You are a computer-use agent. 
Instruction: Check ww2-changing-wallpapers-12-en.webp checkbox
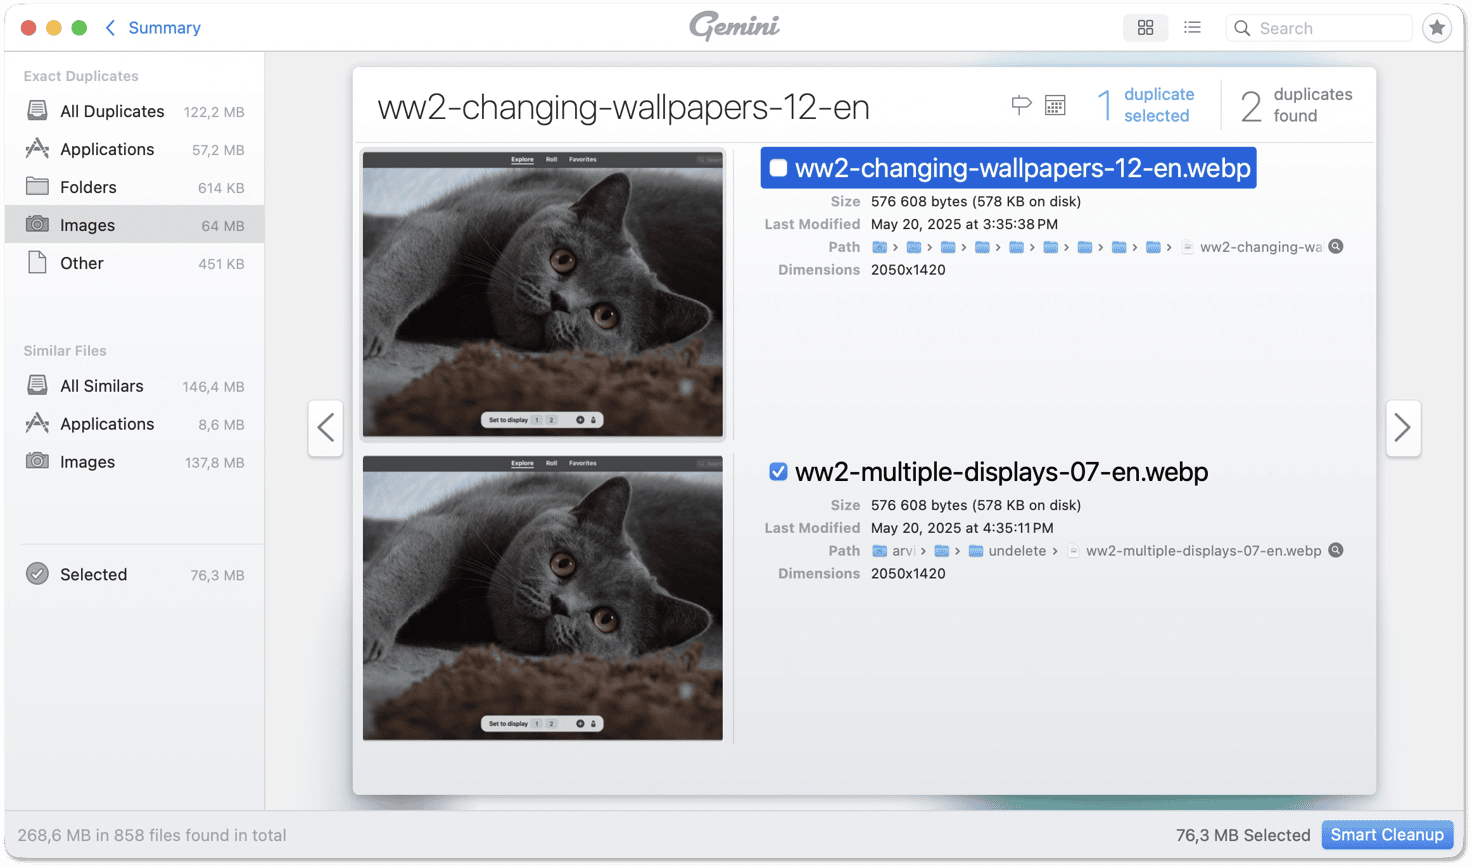point(778,168)
